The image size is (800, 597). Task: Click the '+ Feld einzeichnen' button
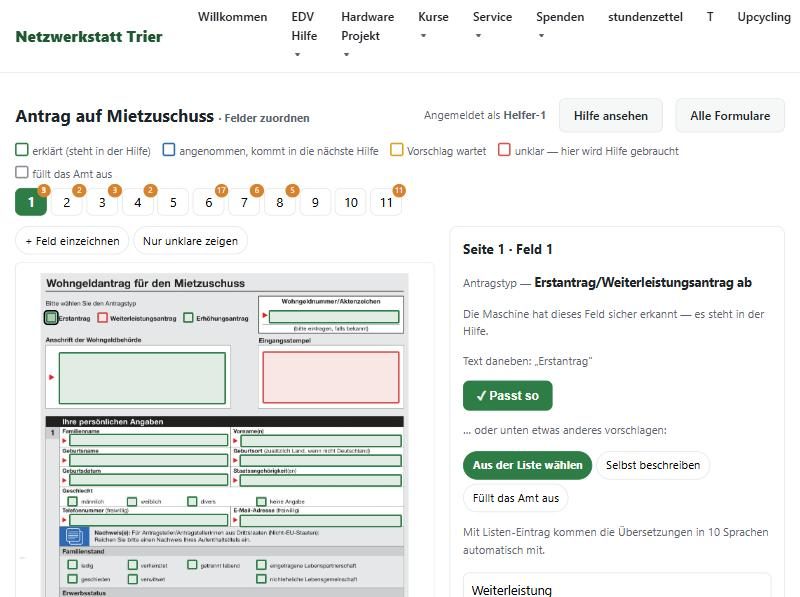pyautogui.click(x=72, y=241)
